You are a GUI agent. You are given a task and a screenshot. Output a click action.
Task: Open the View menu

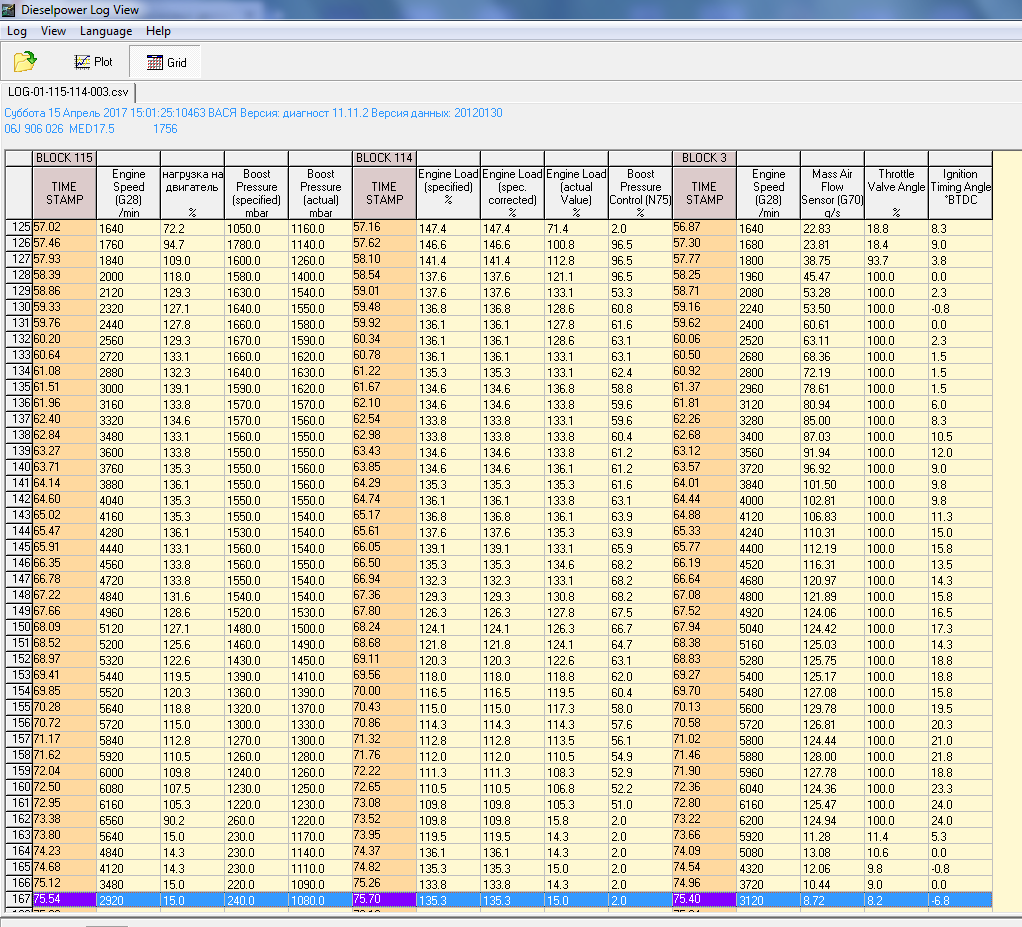(54, 31)
